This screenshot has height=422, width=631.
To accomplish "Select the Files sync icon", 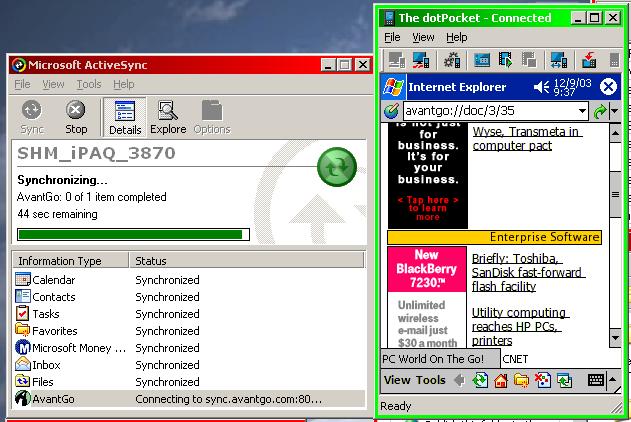I will [x=23, y=381].
